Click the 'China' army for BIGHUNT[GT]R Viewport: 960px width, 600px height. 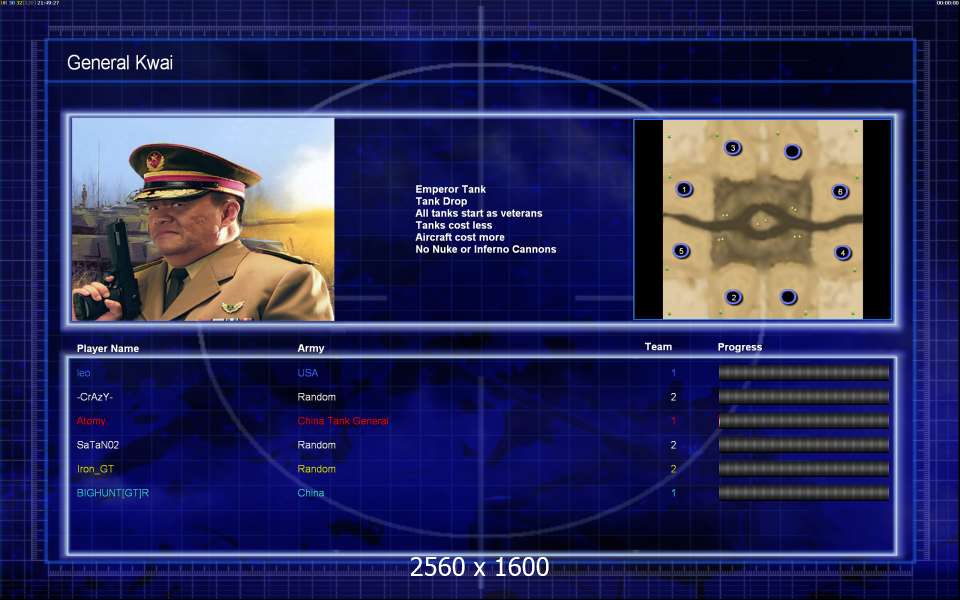pyautogui.click(x=311, y=493)
